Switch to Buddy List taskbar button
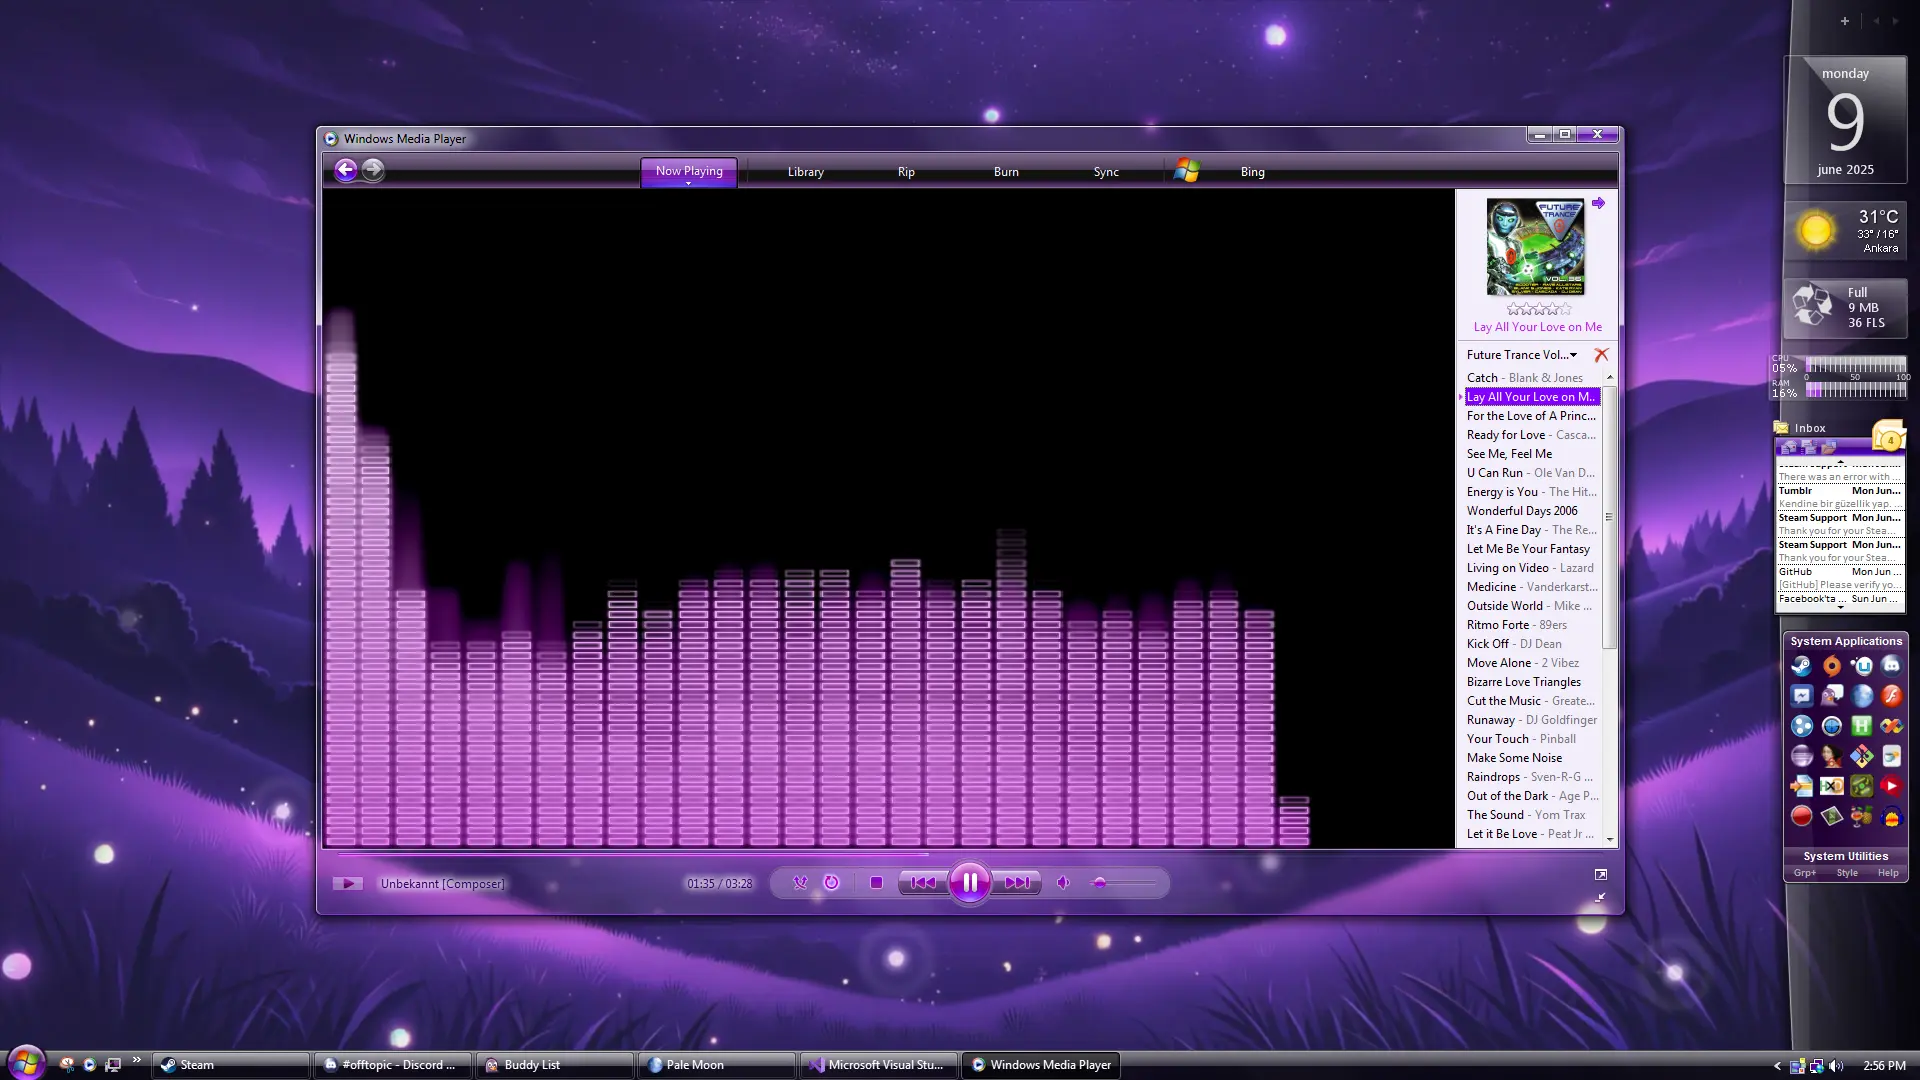Image resolution: width=1920 pixels, height=1080 pixels. click(555, 1065)
